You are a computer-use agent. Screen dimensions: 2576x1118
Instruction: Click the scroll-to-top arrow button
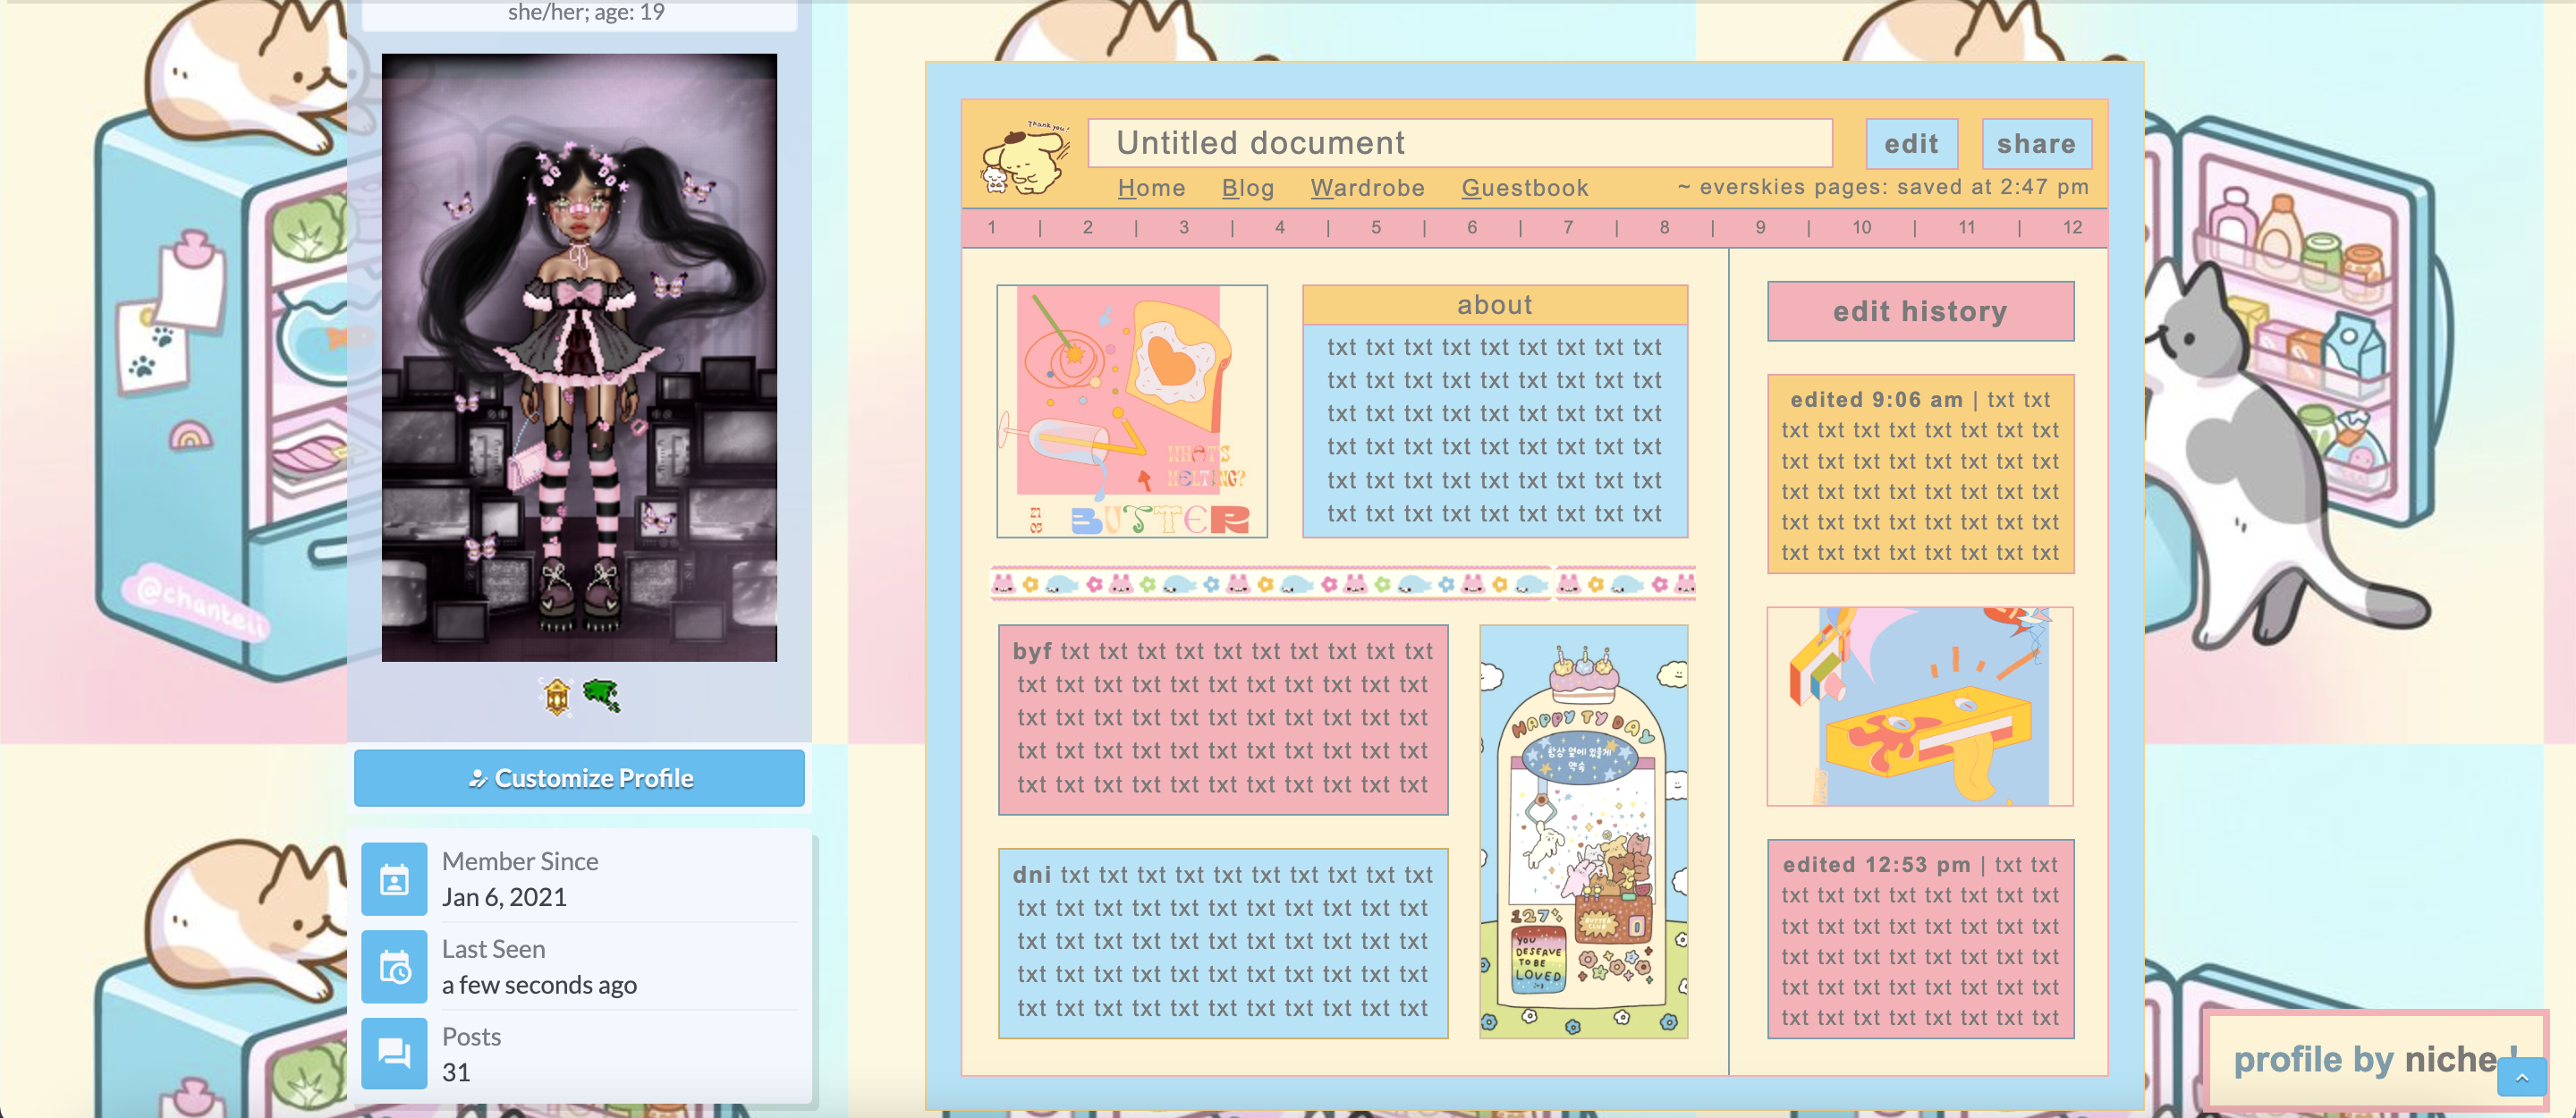click(2521, 1077)
